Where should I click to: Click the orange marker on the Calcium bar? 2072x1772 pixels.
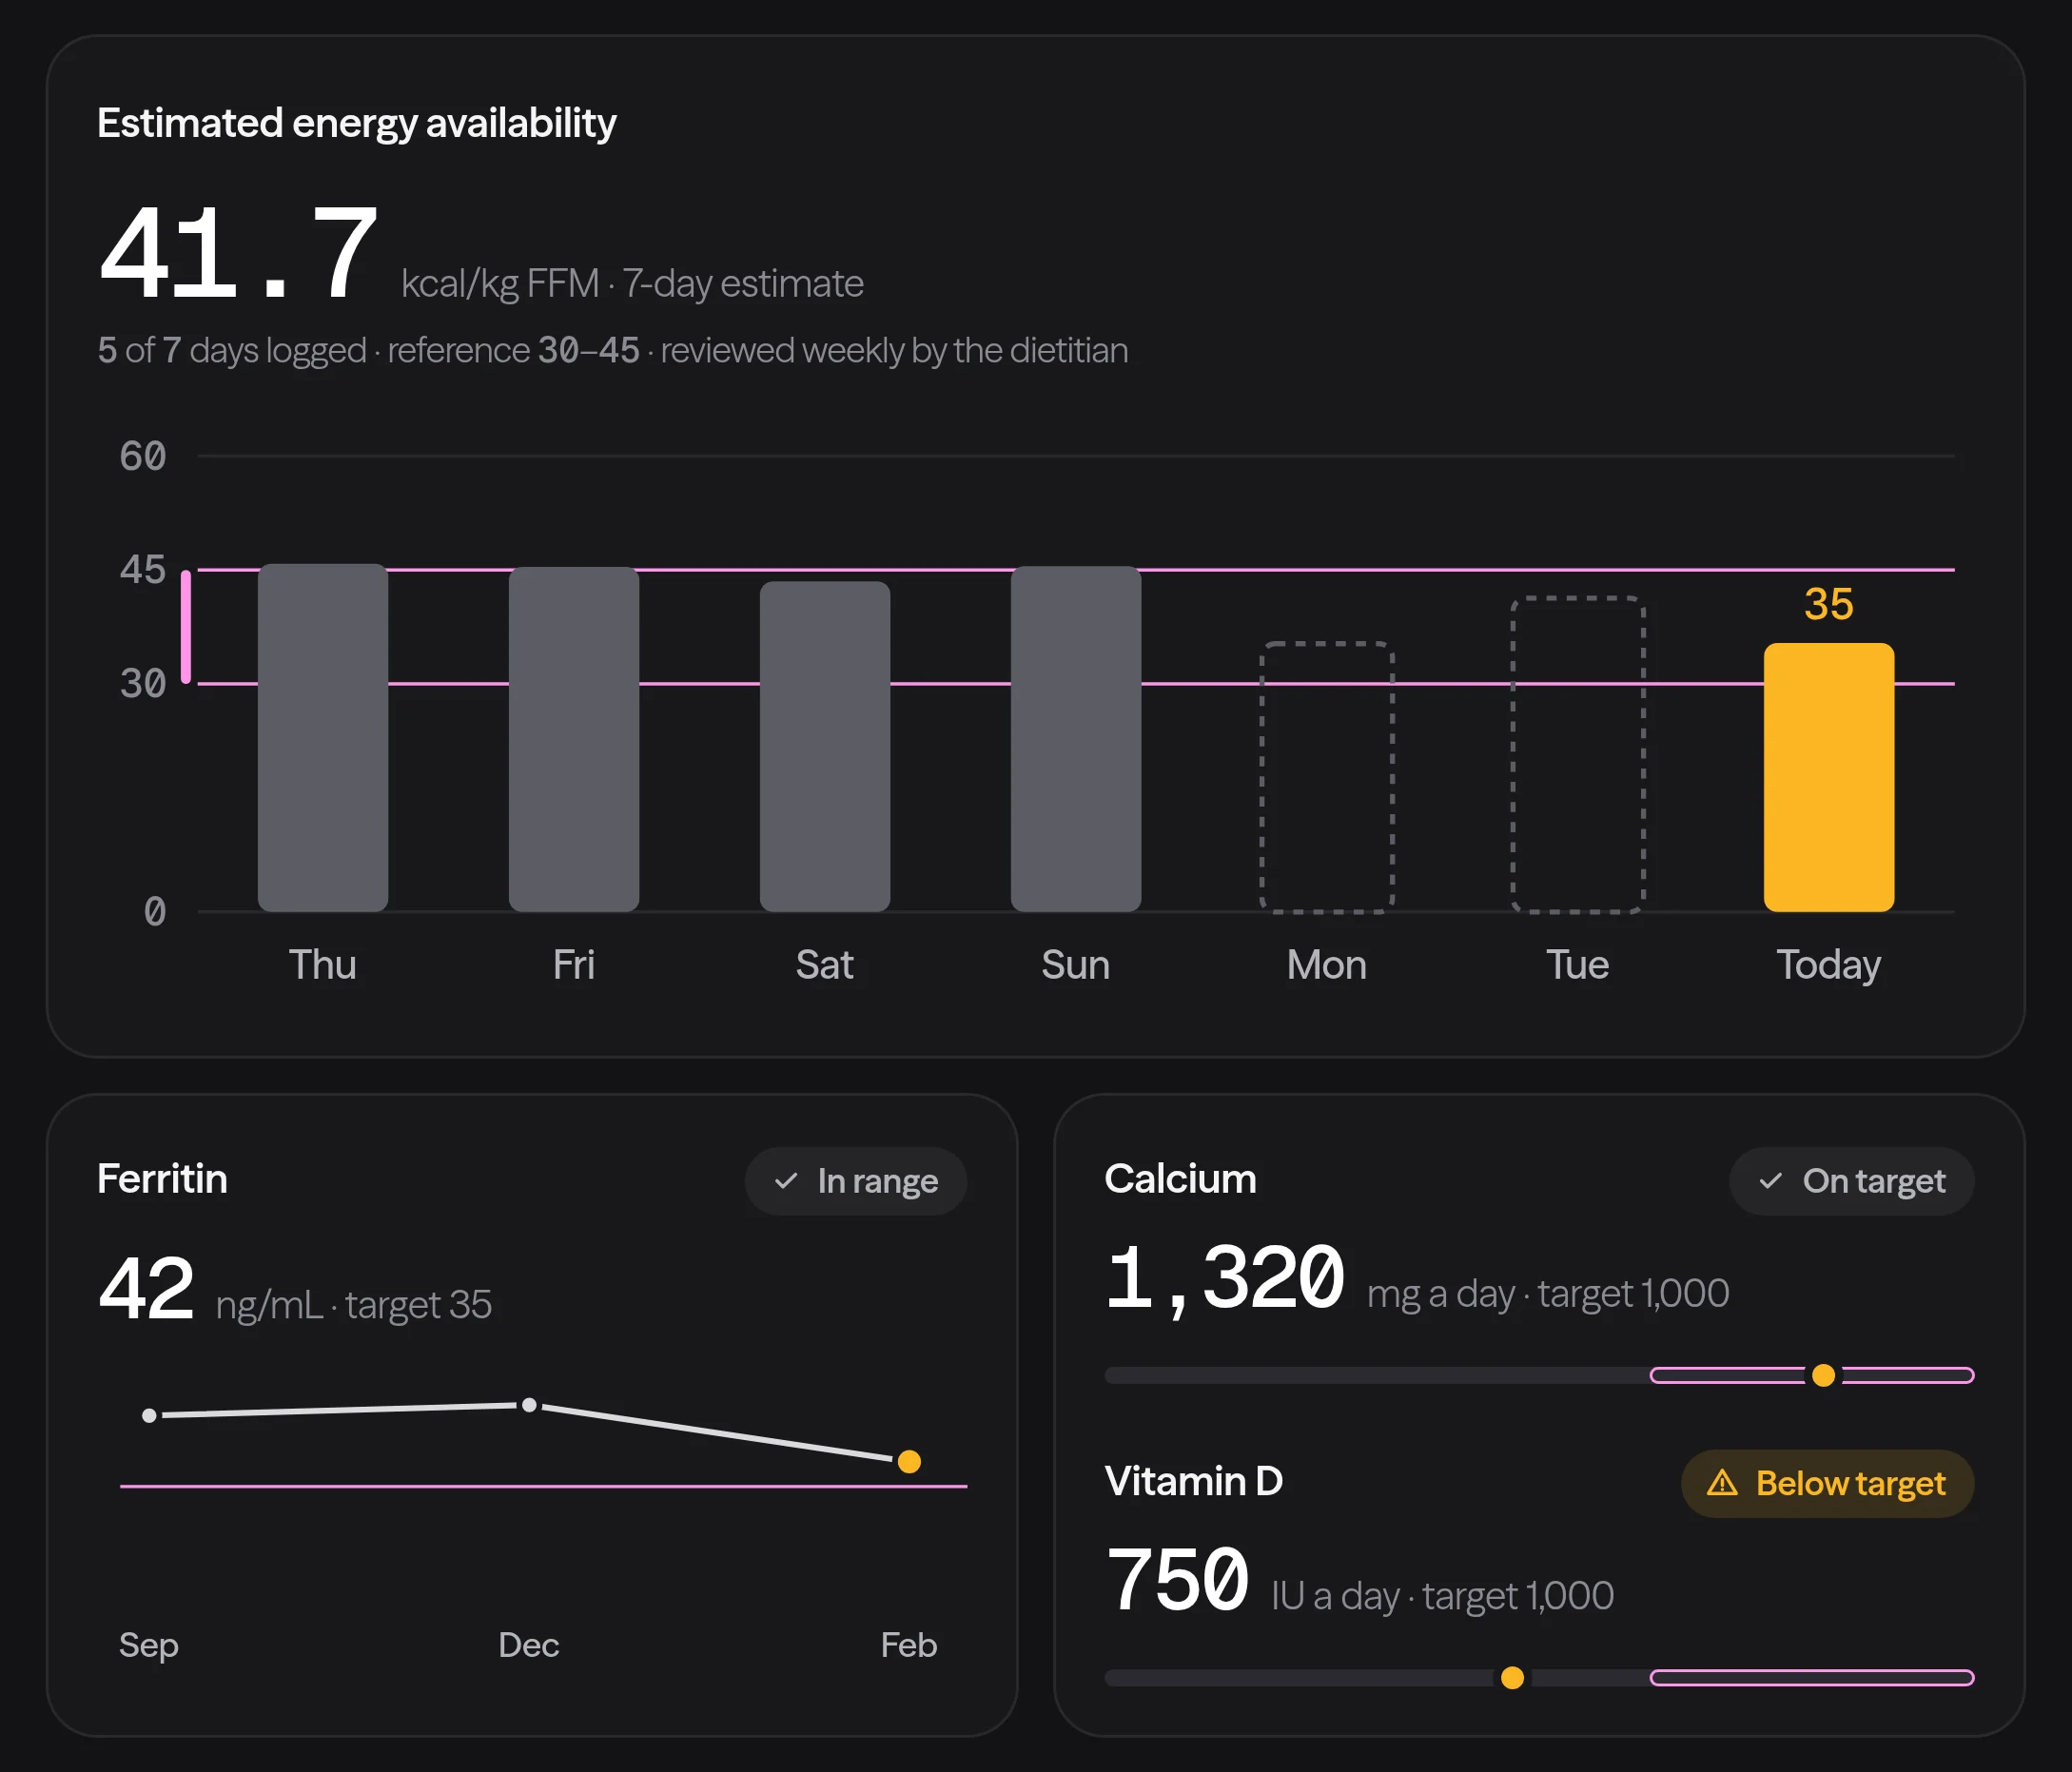click(1823, 1375)
